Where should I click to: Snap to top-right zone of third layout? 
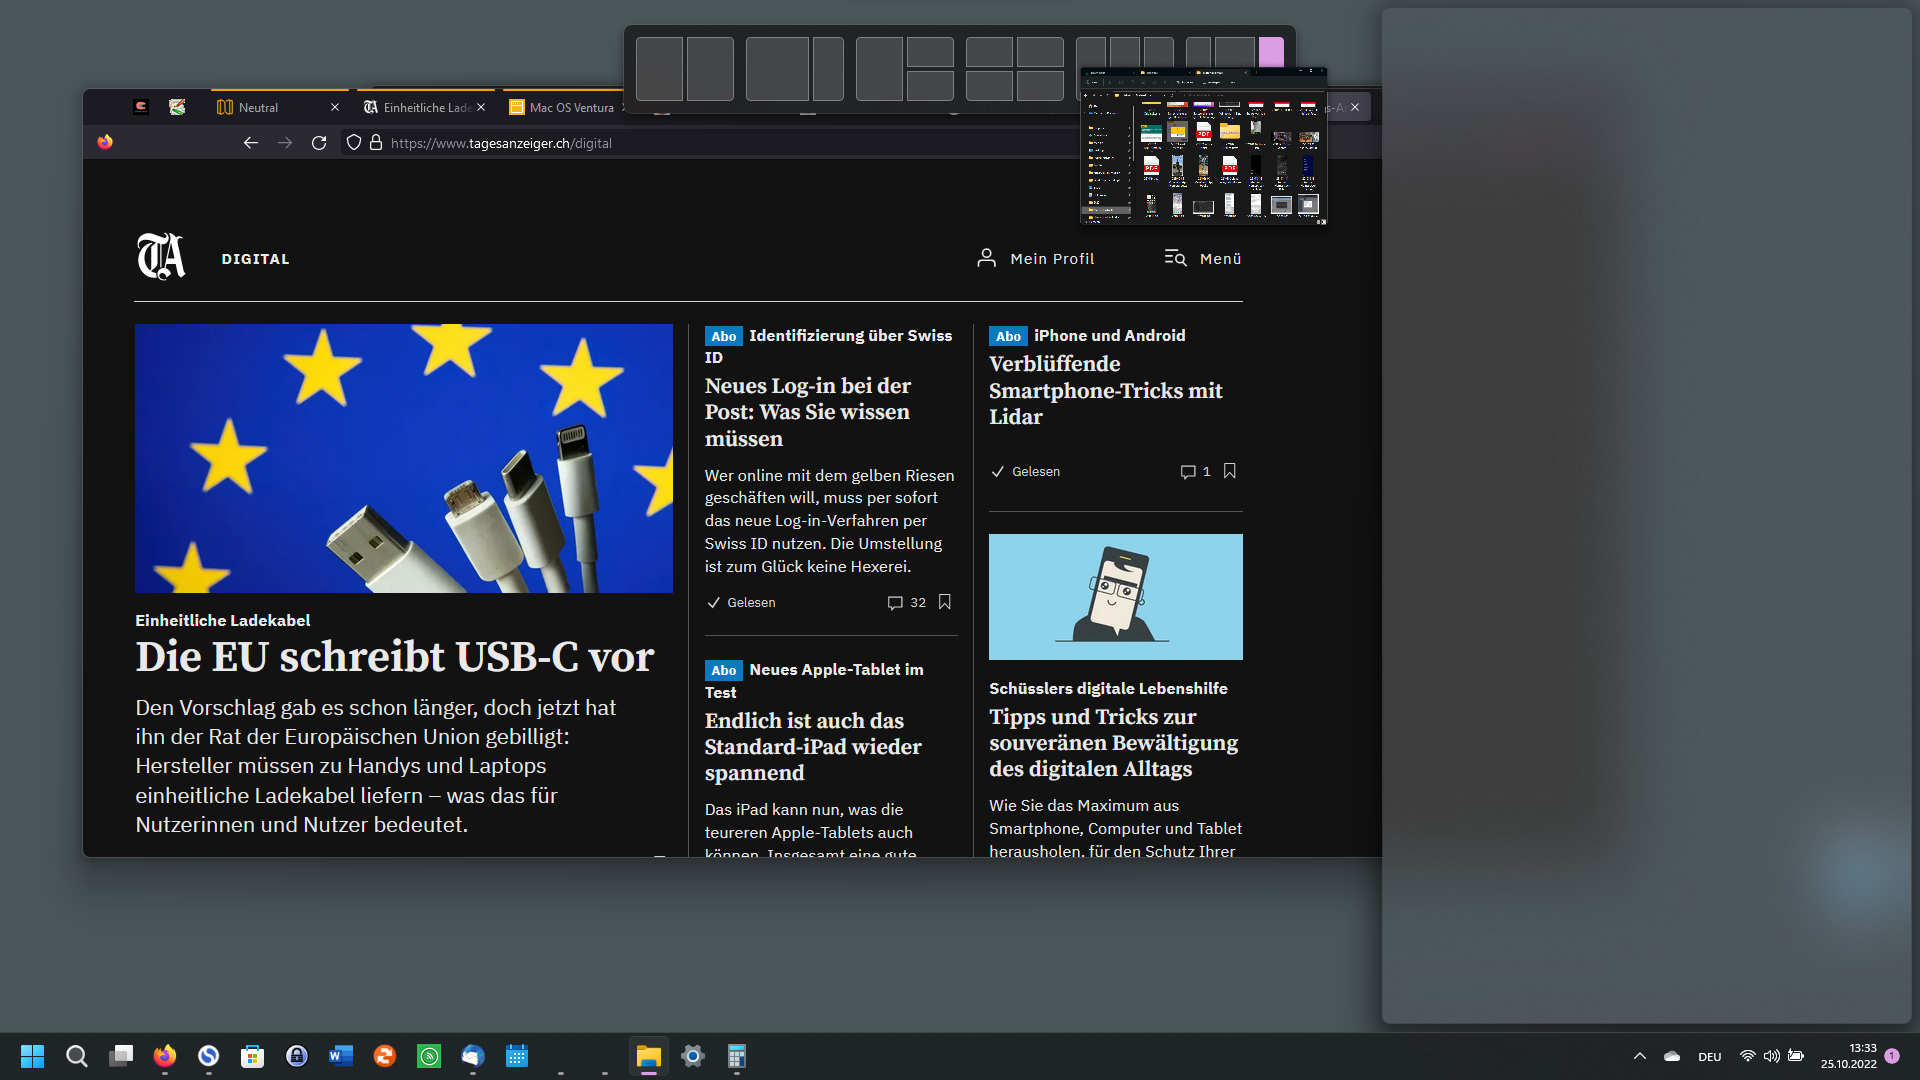930,52
